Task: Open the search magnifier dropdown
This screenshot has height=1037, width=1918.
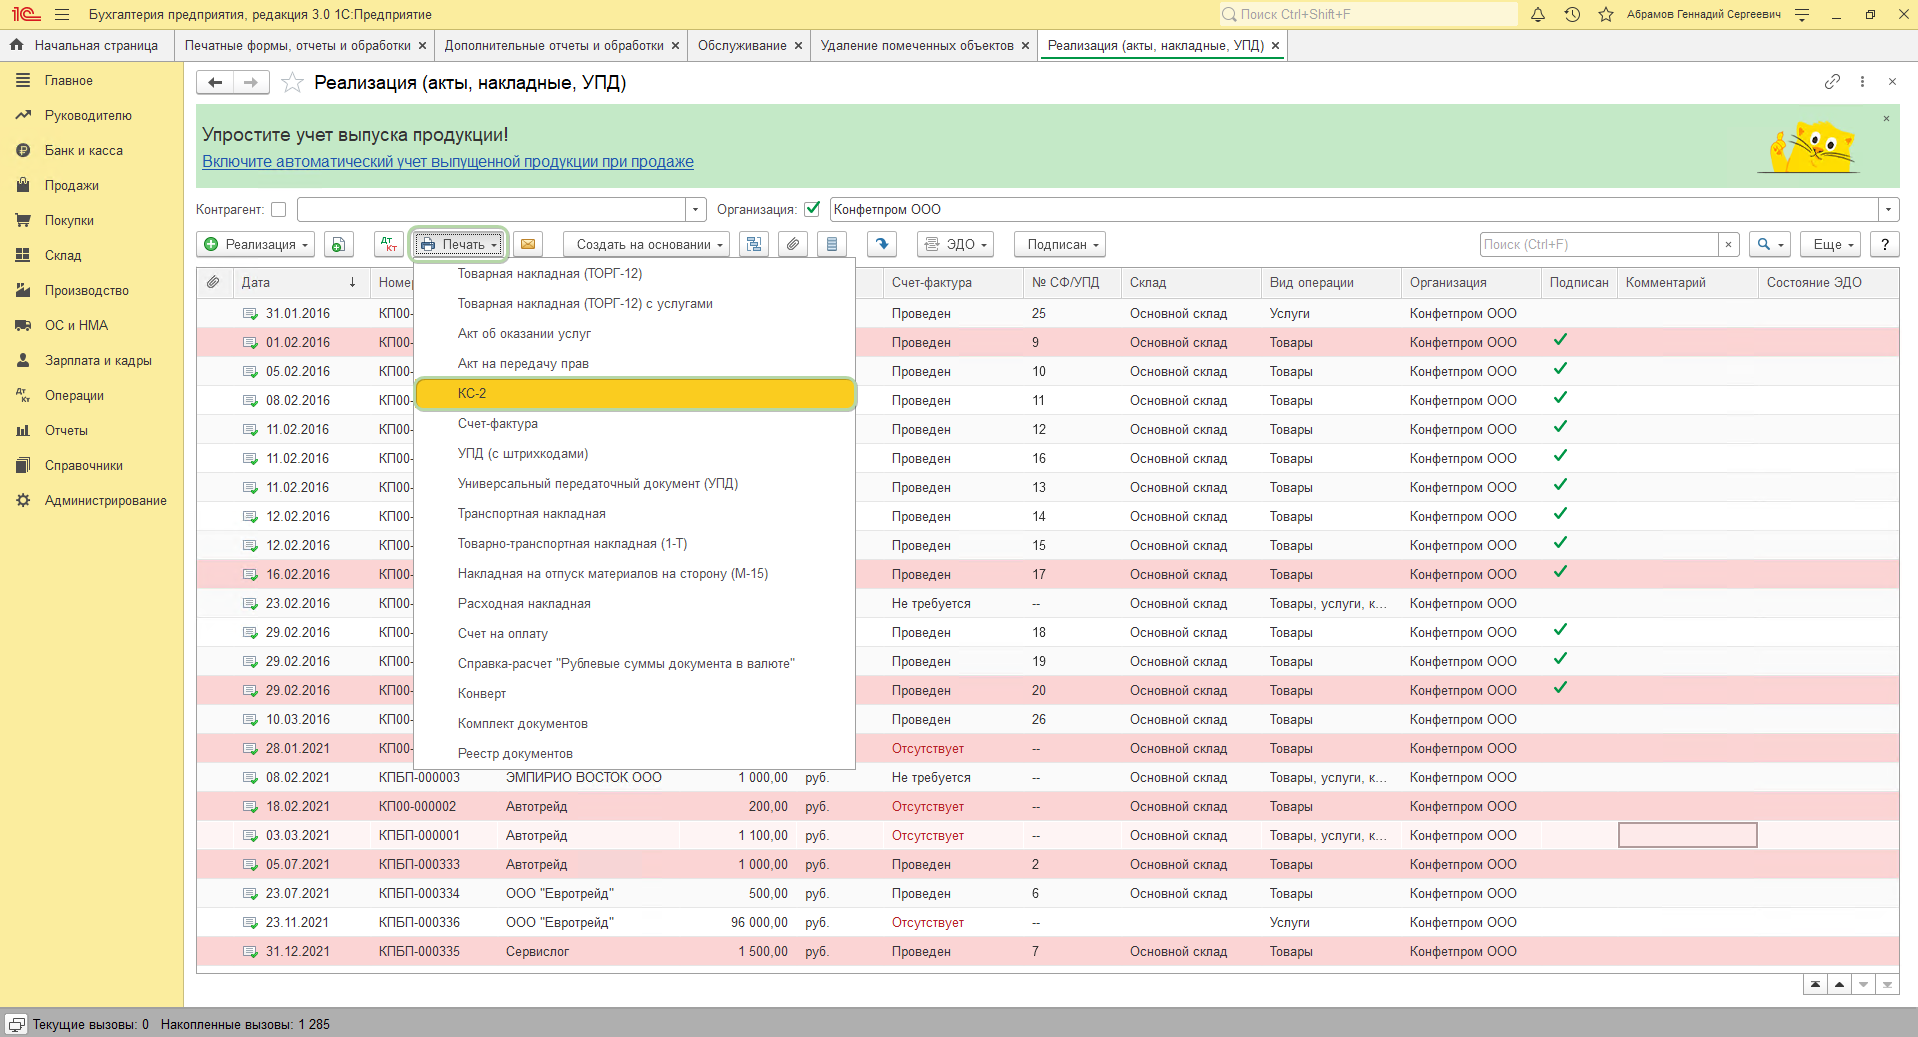Action: (x=1770, y=245)
